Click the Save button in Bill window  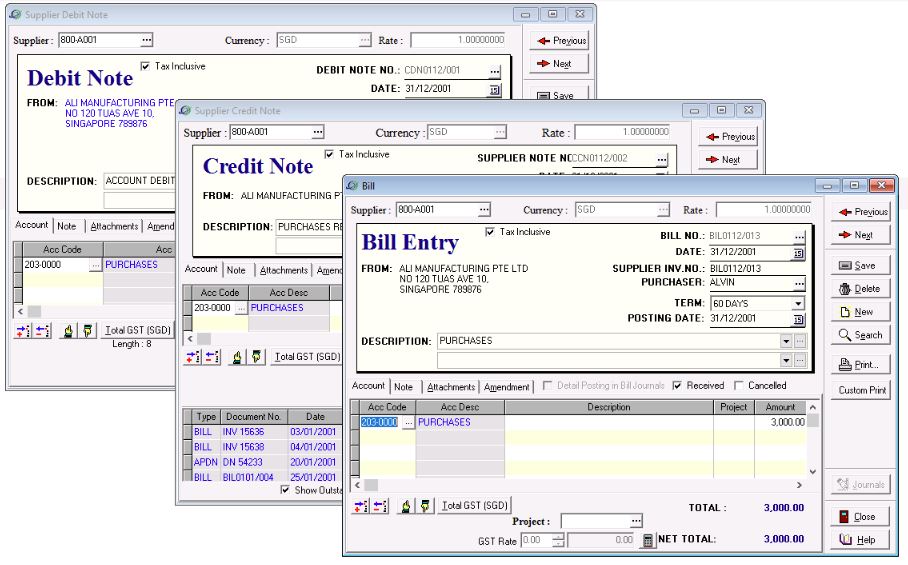tap(860, 266)
